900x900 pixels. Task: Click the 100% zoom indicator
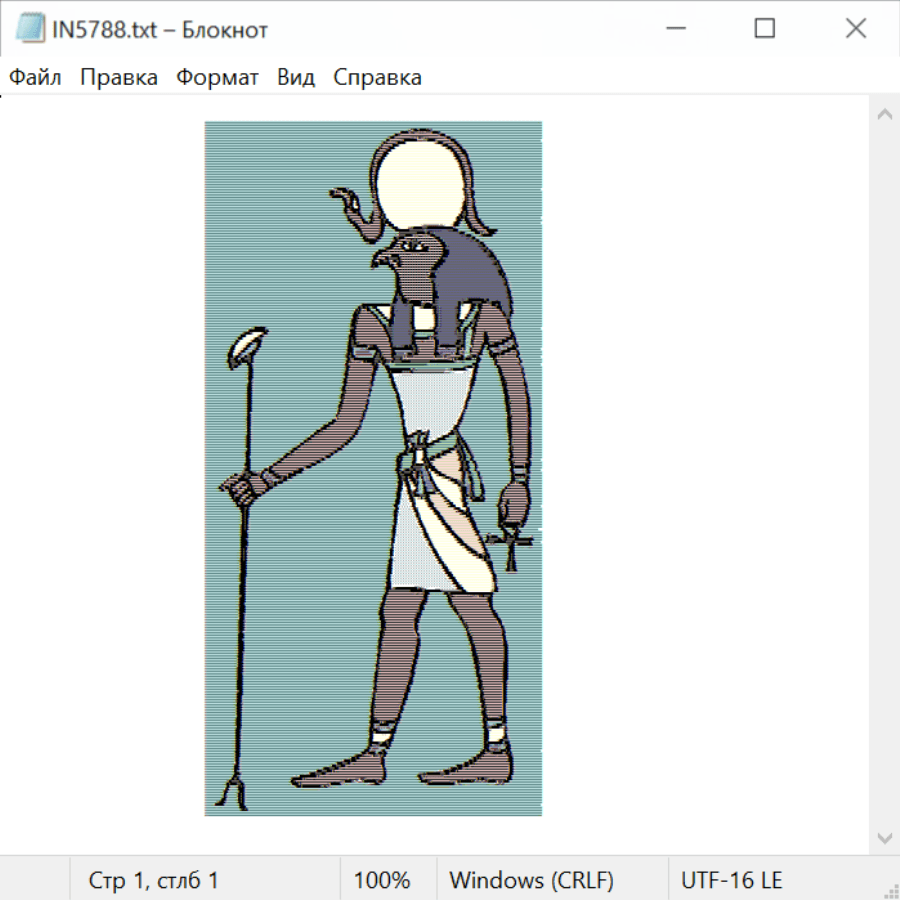382,880
